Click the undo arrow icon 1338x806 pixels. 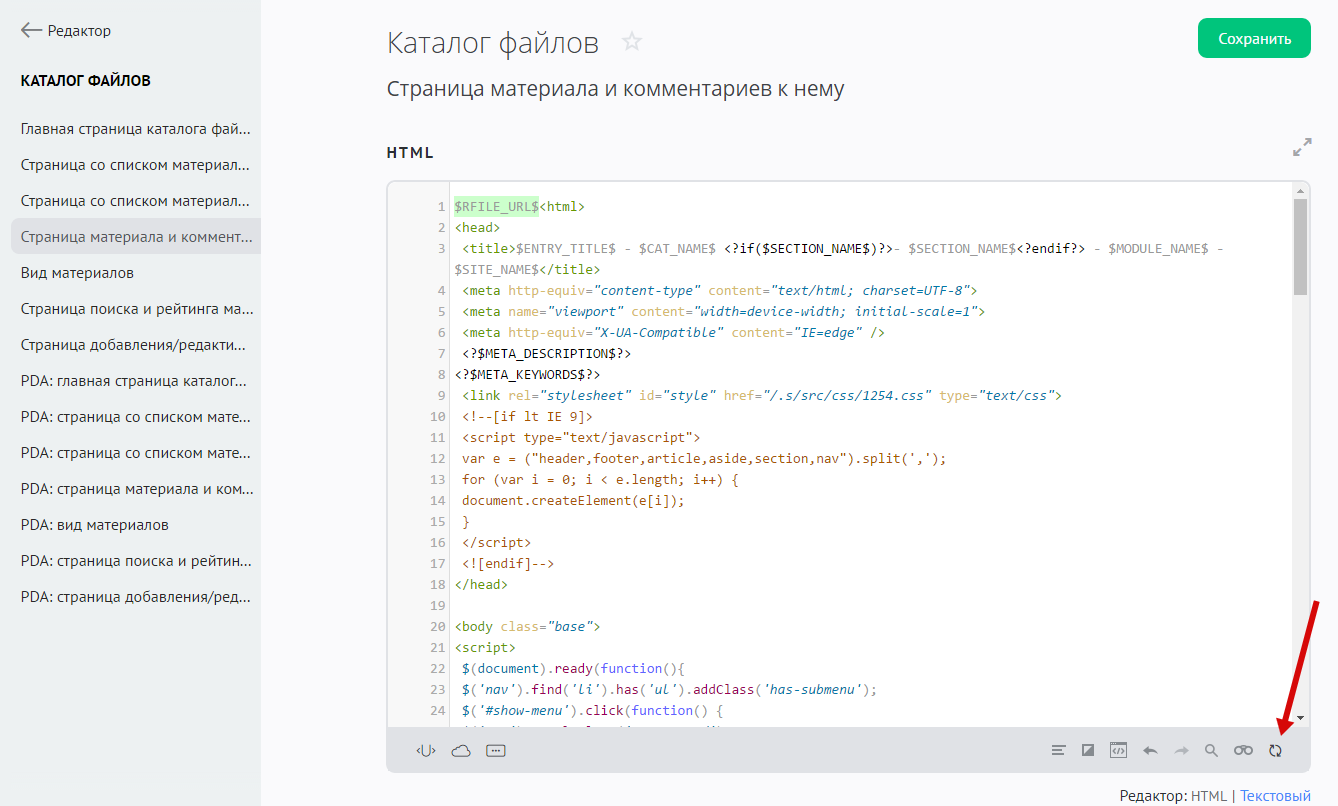(1150, 751)
